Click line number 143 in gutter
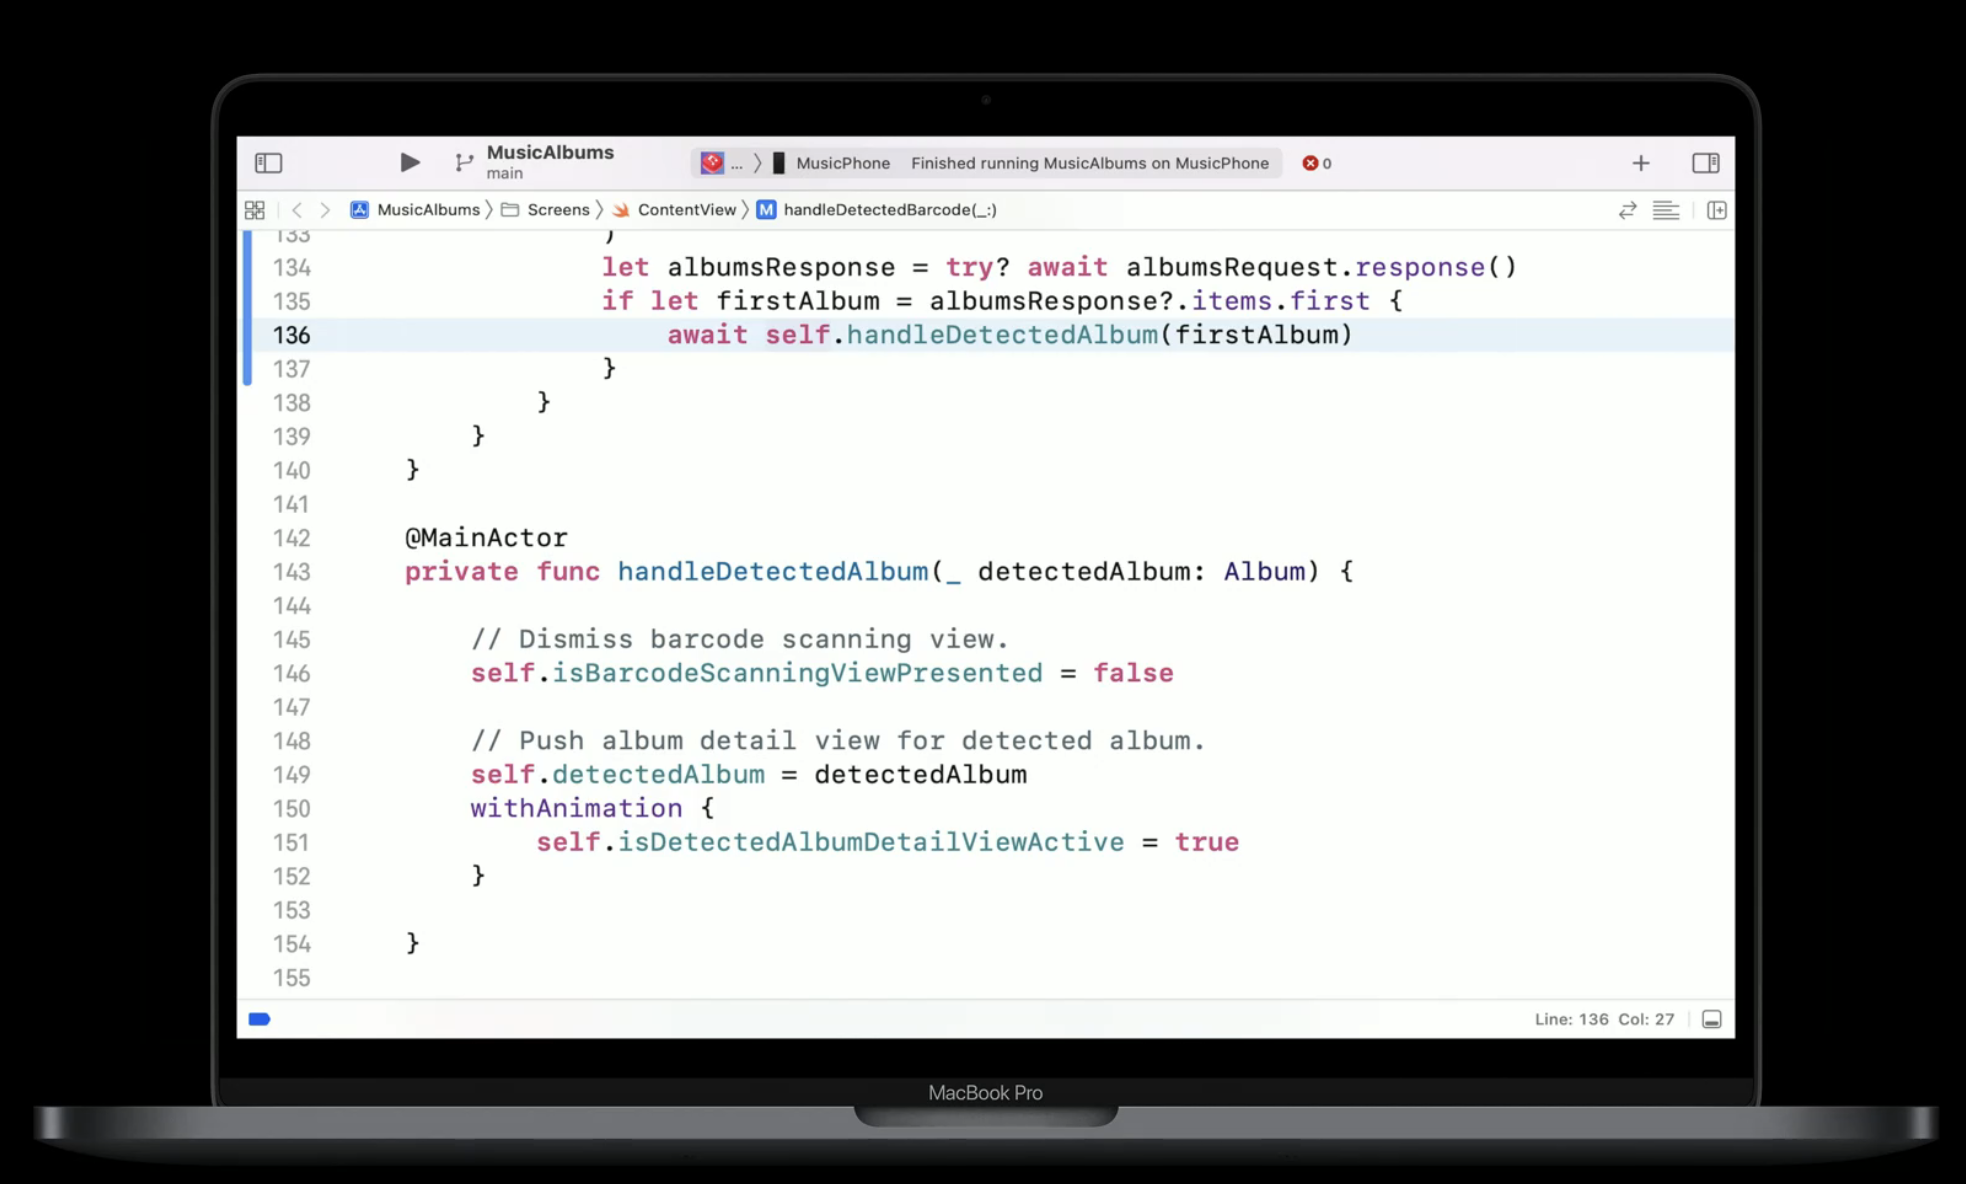The height and width of the screenshot is (1184, 1966). click(292, 572)
